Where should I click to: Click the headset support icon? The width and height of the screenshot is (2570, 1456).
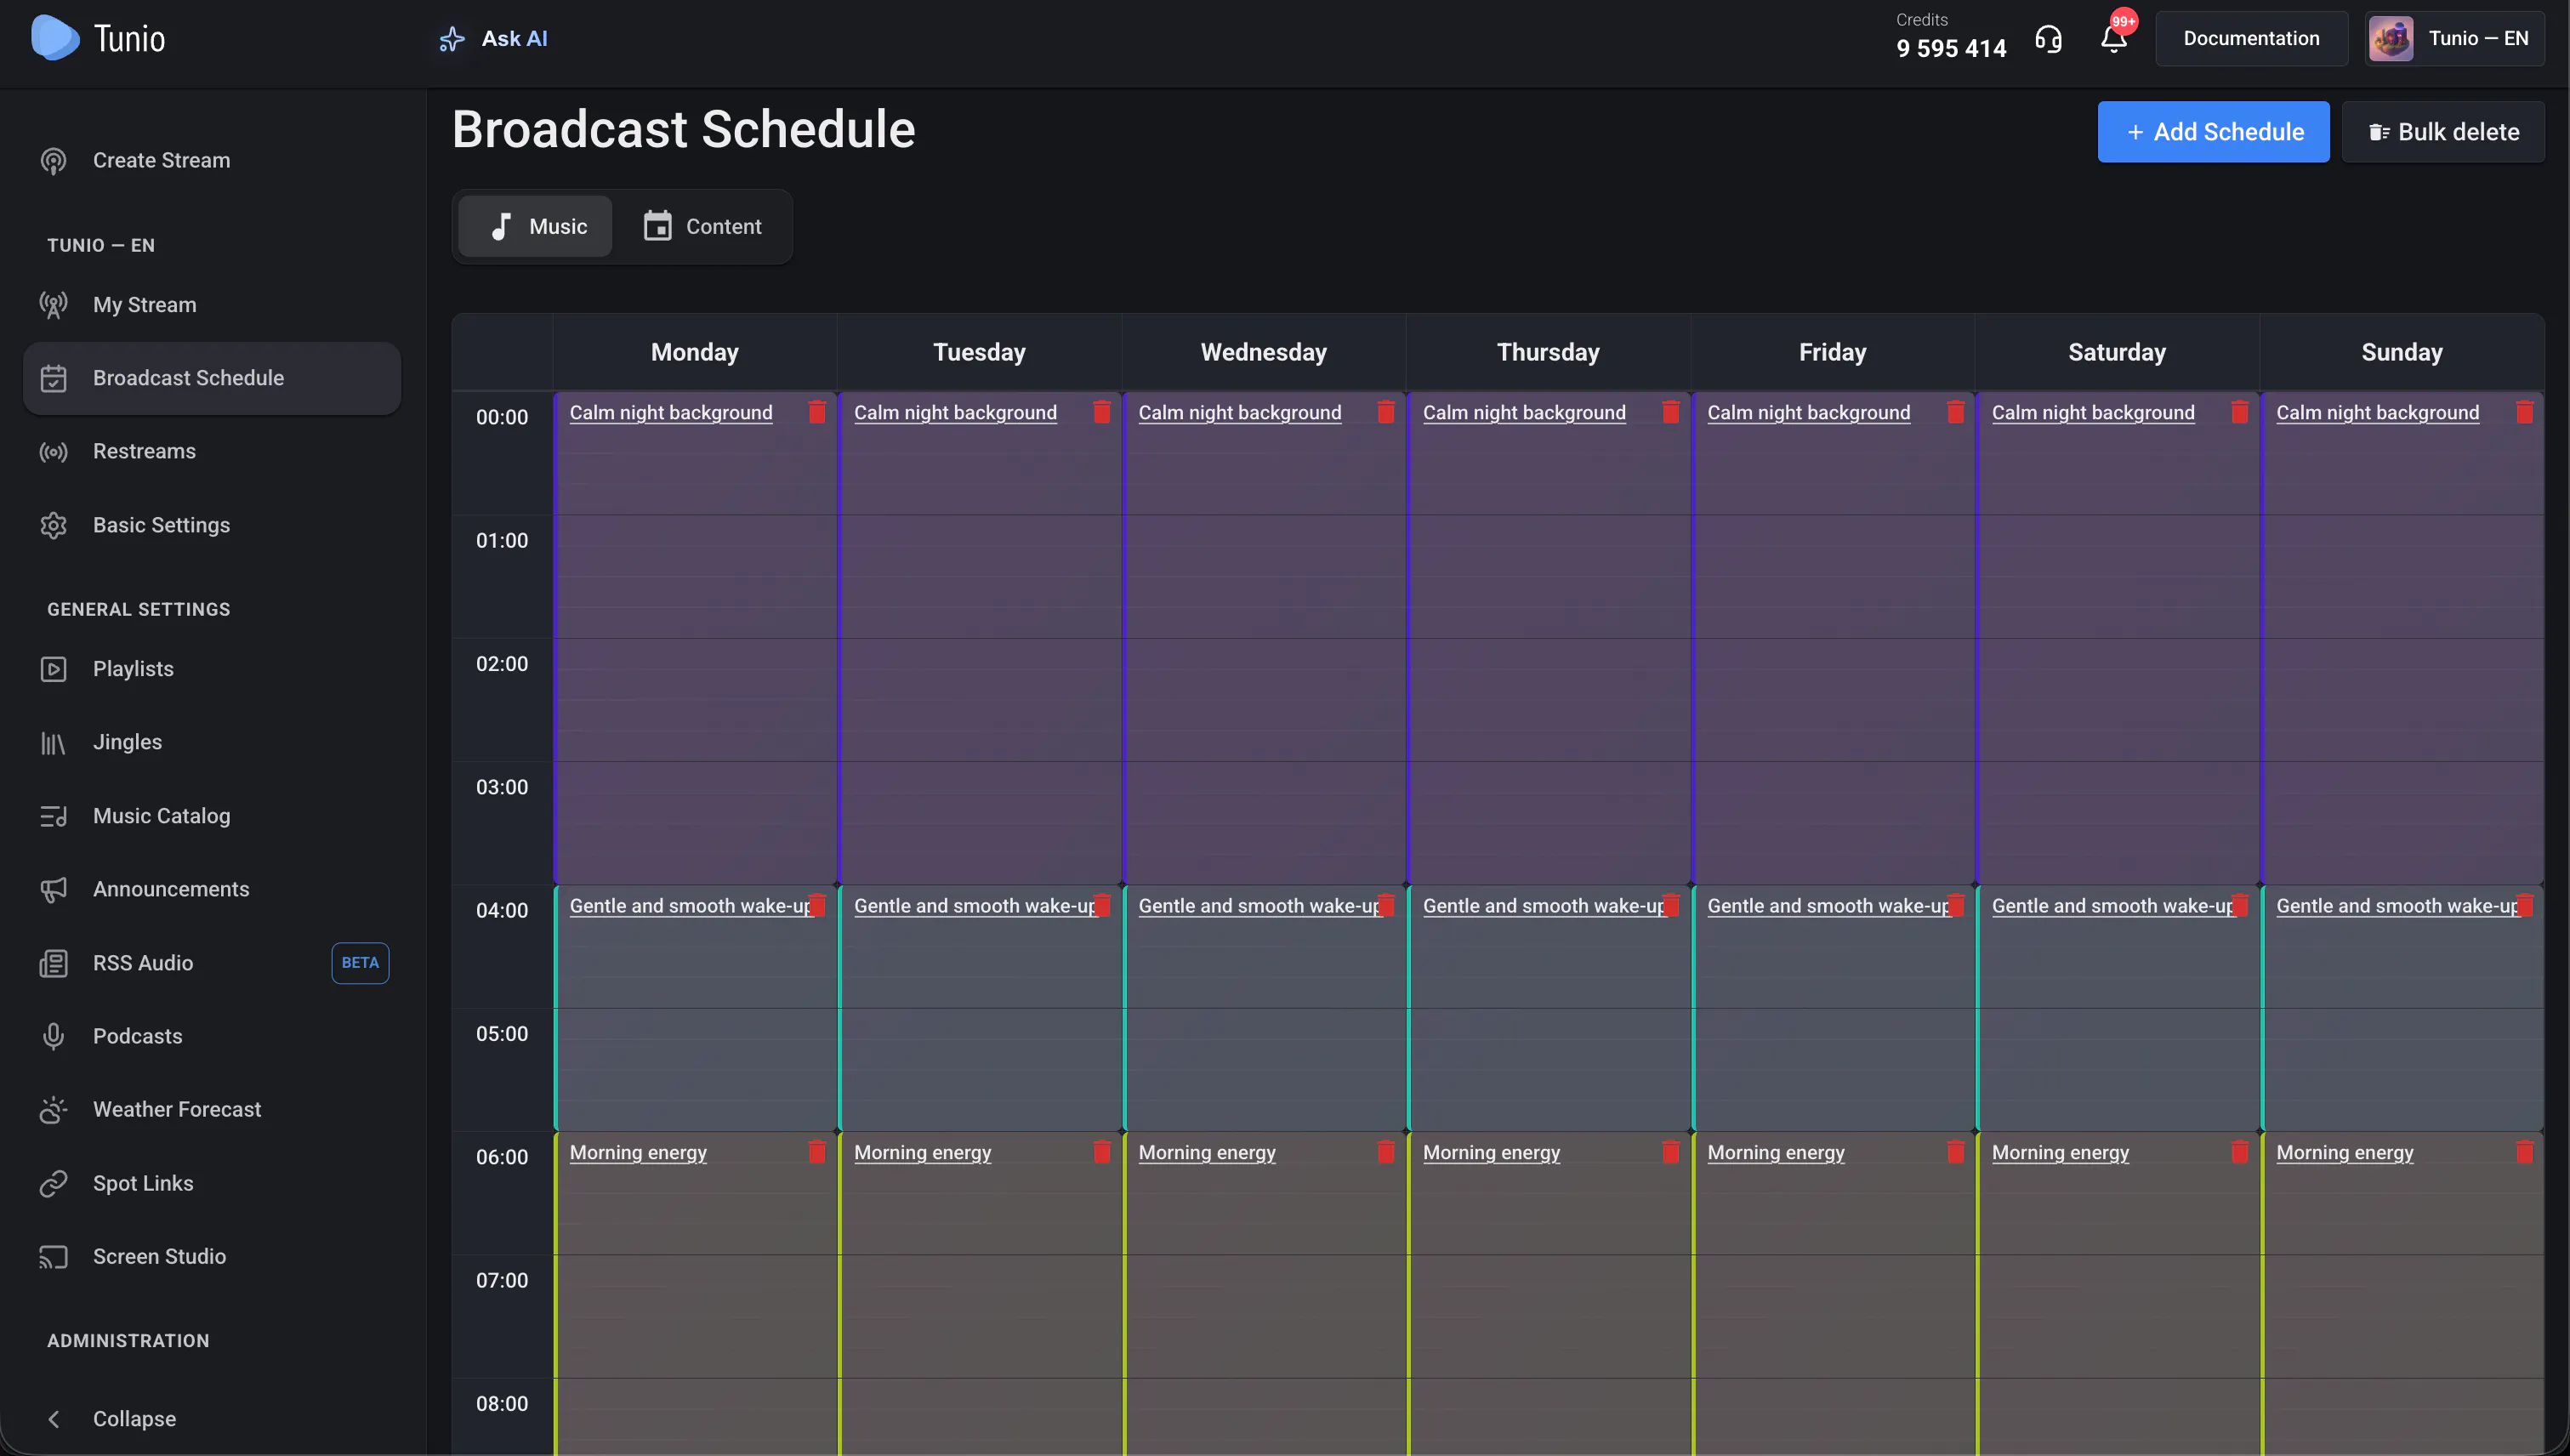pyautogui.click(x=2048, y=39)
